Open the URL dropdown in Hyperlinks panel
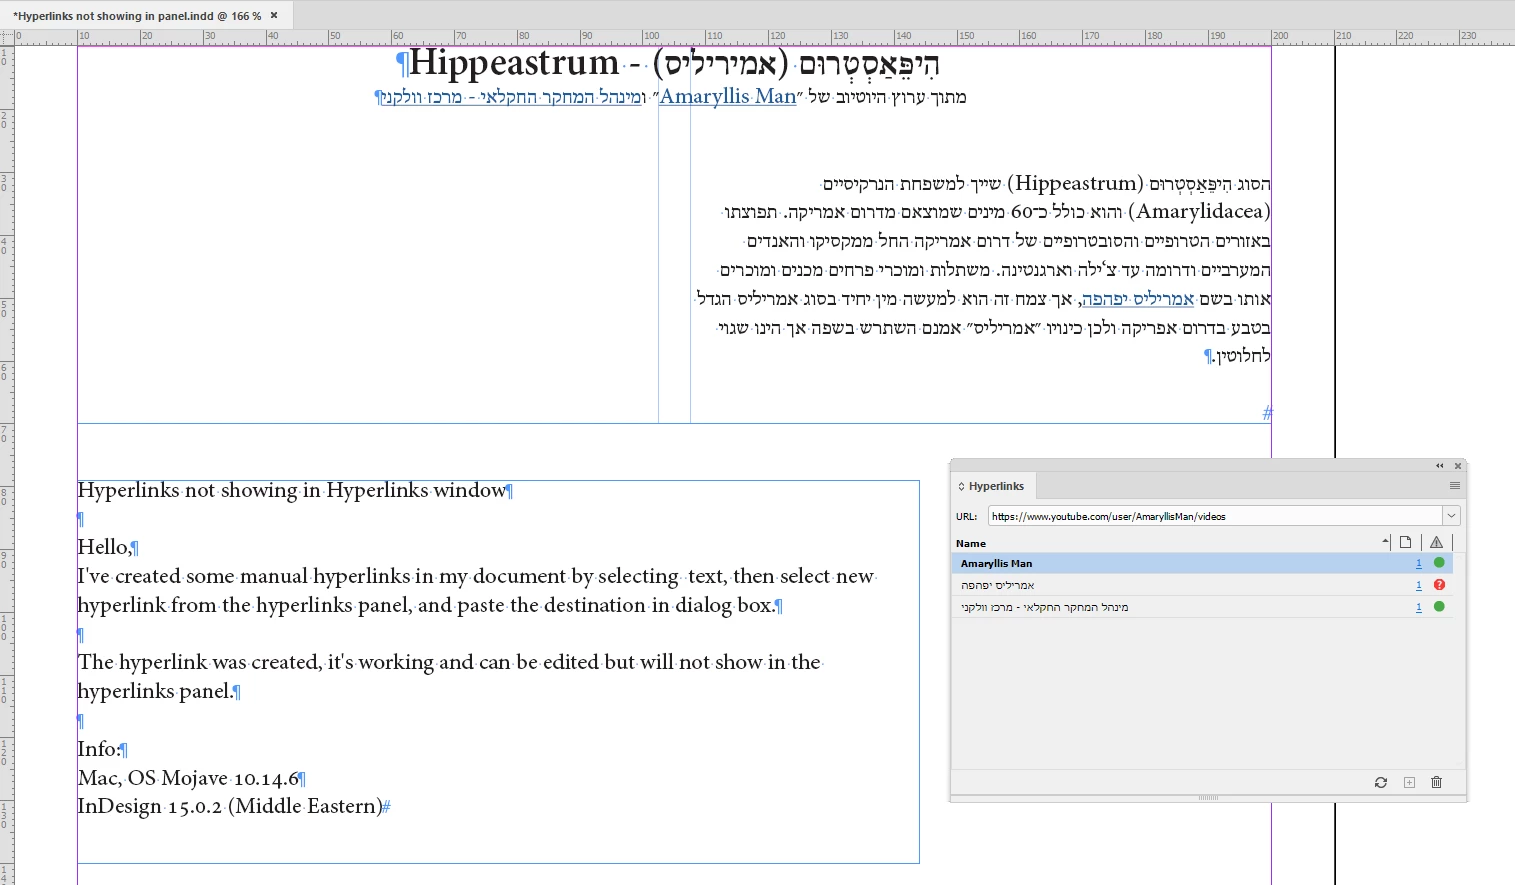This screenshot has width=1515, height=885. pos(1451,516)
